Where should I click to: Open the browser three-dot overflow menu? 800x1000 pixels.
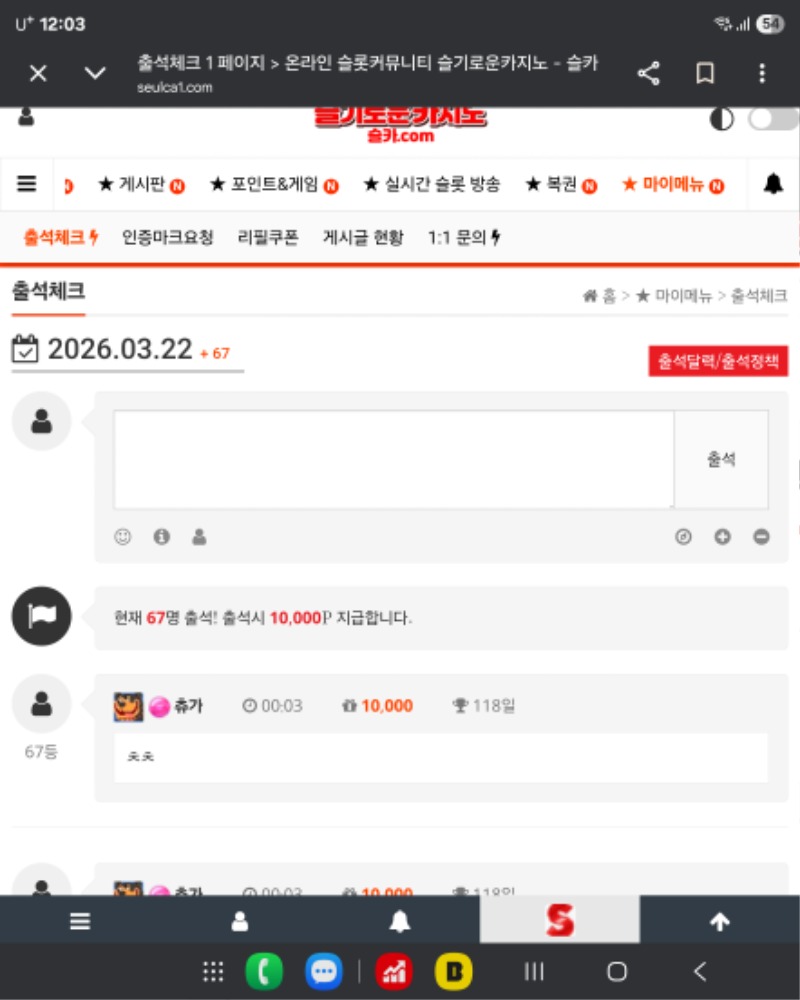(x=762, y=73)
